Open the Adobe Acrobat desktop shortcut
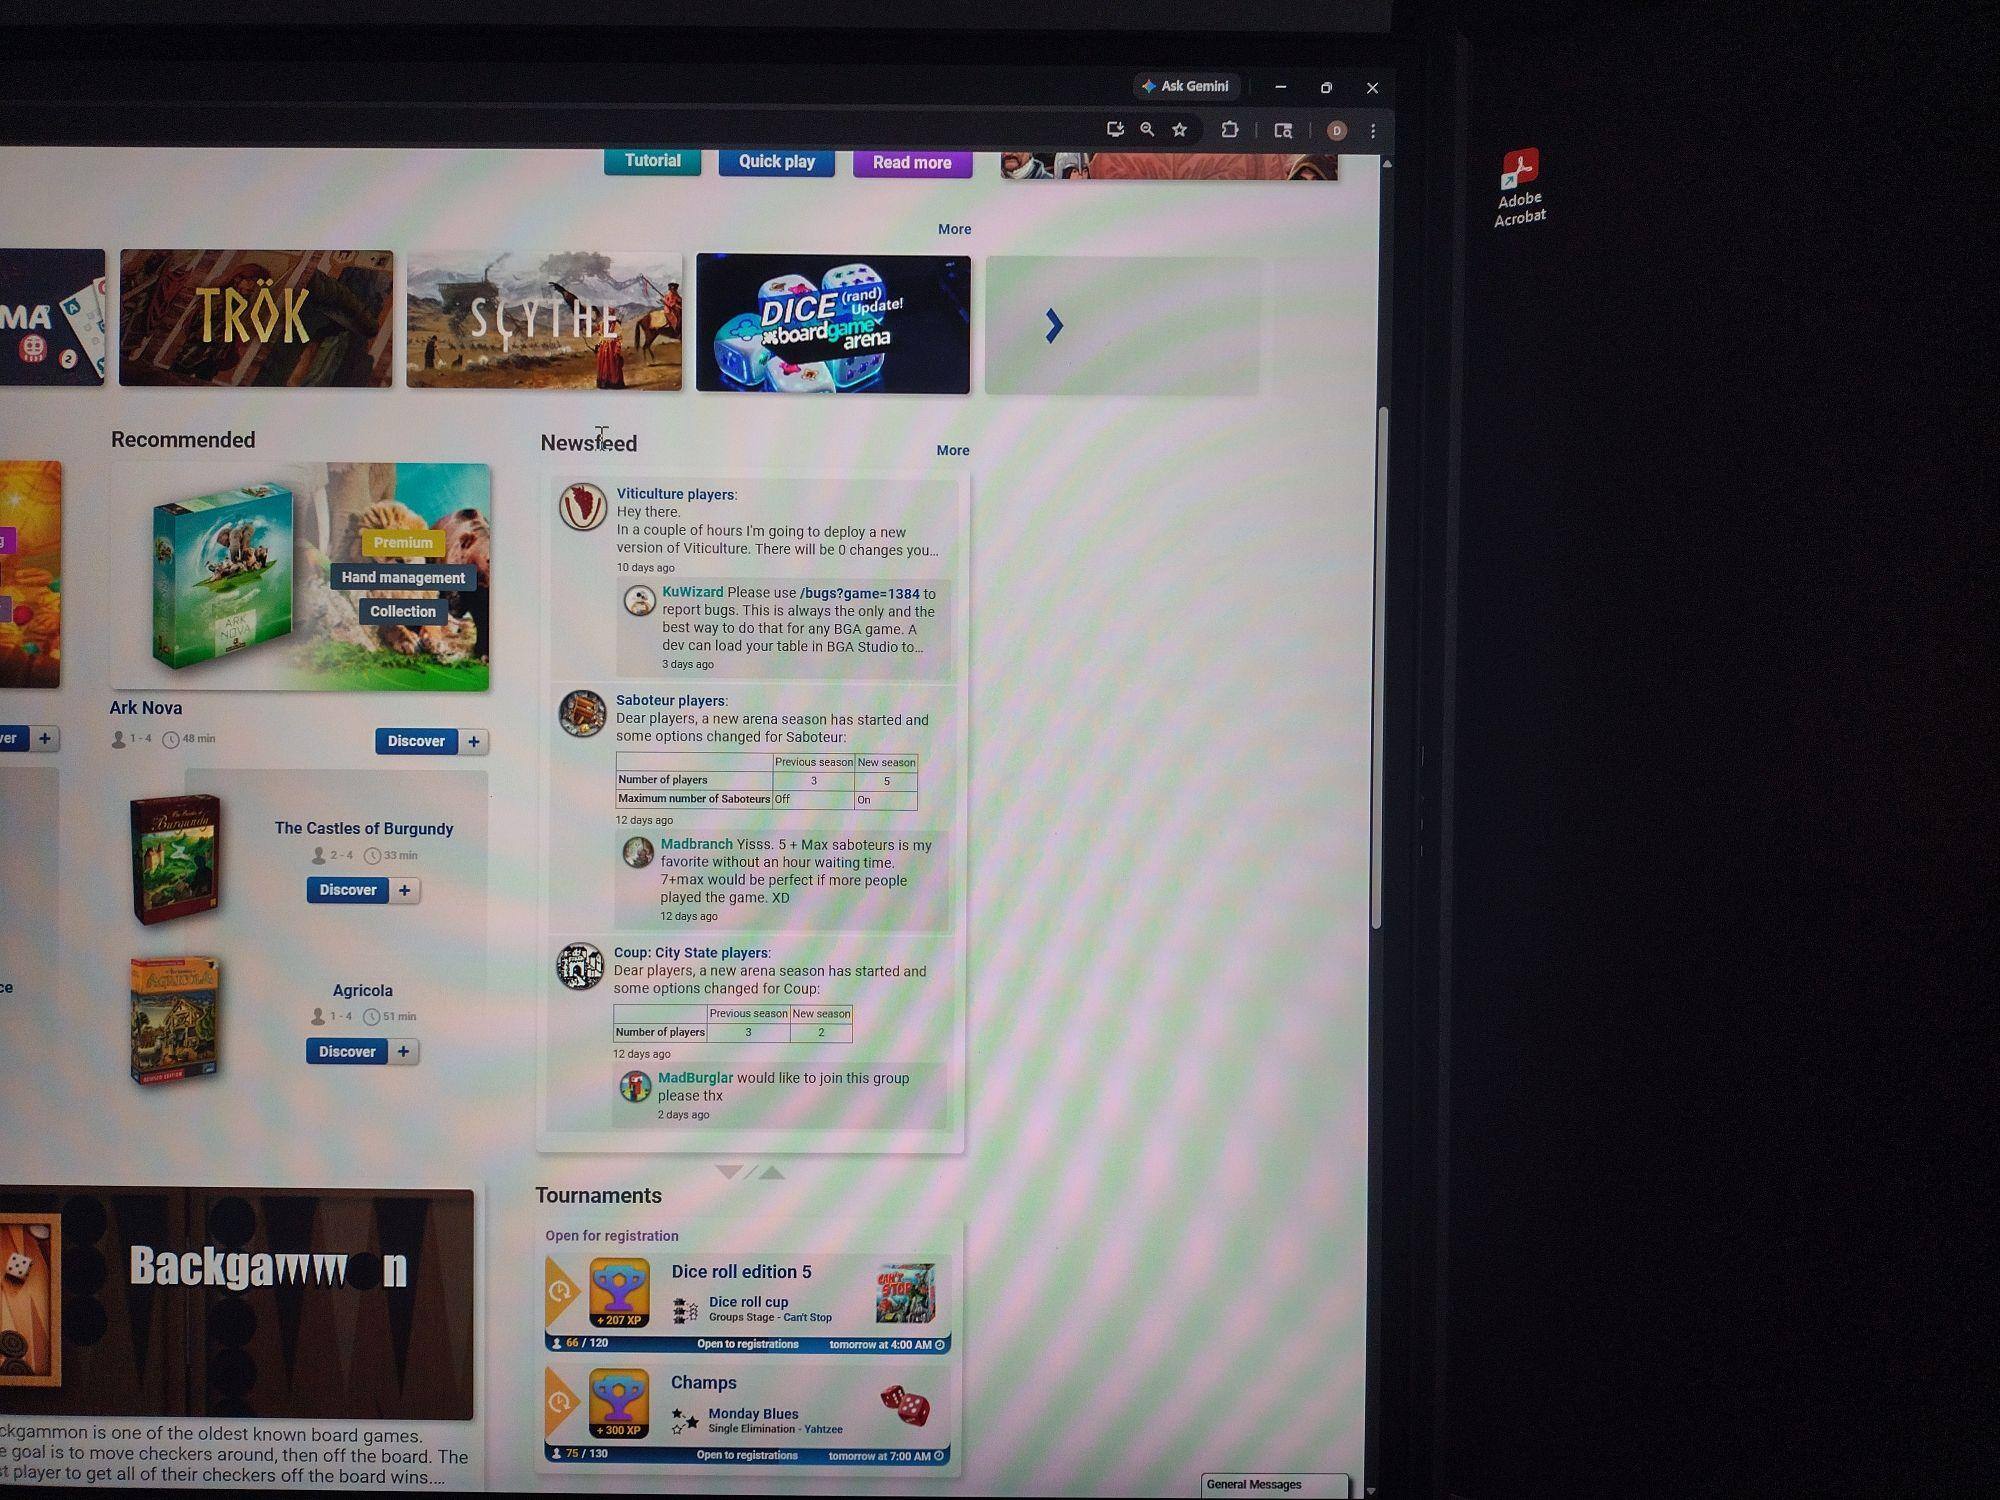 [1520, 189]
